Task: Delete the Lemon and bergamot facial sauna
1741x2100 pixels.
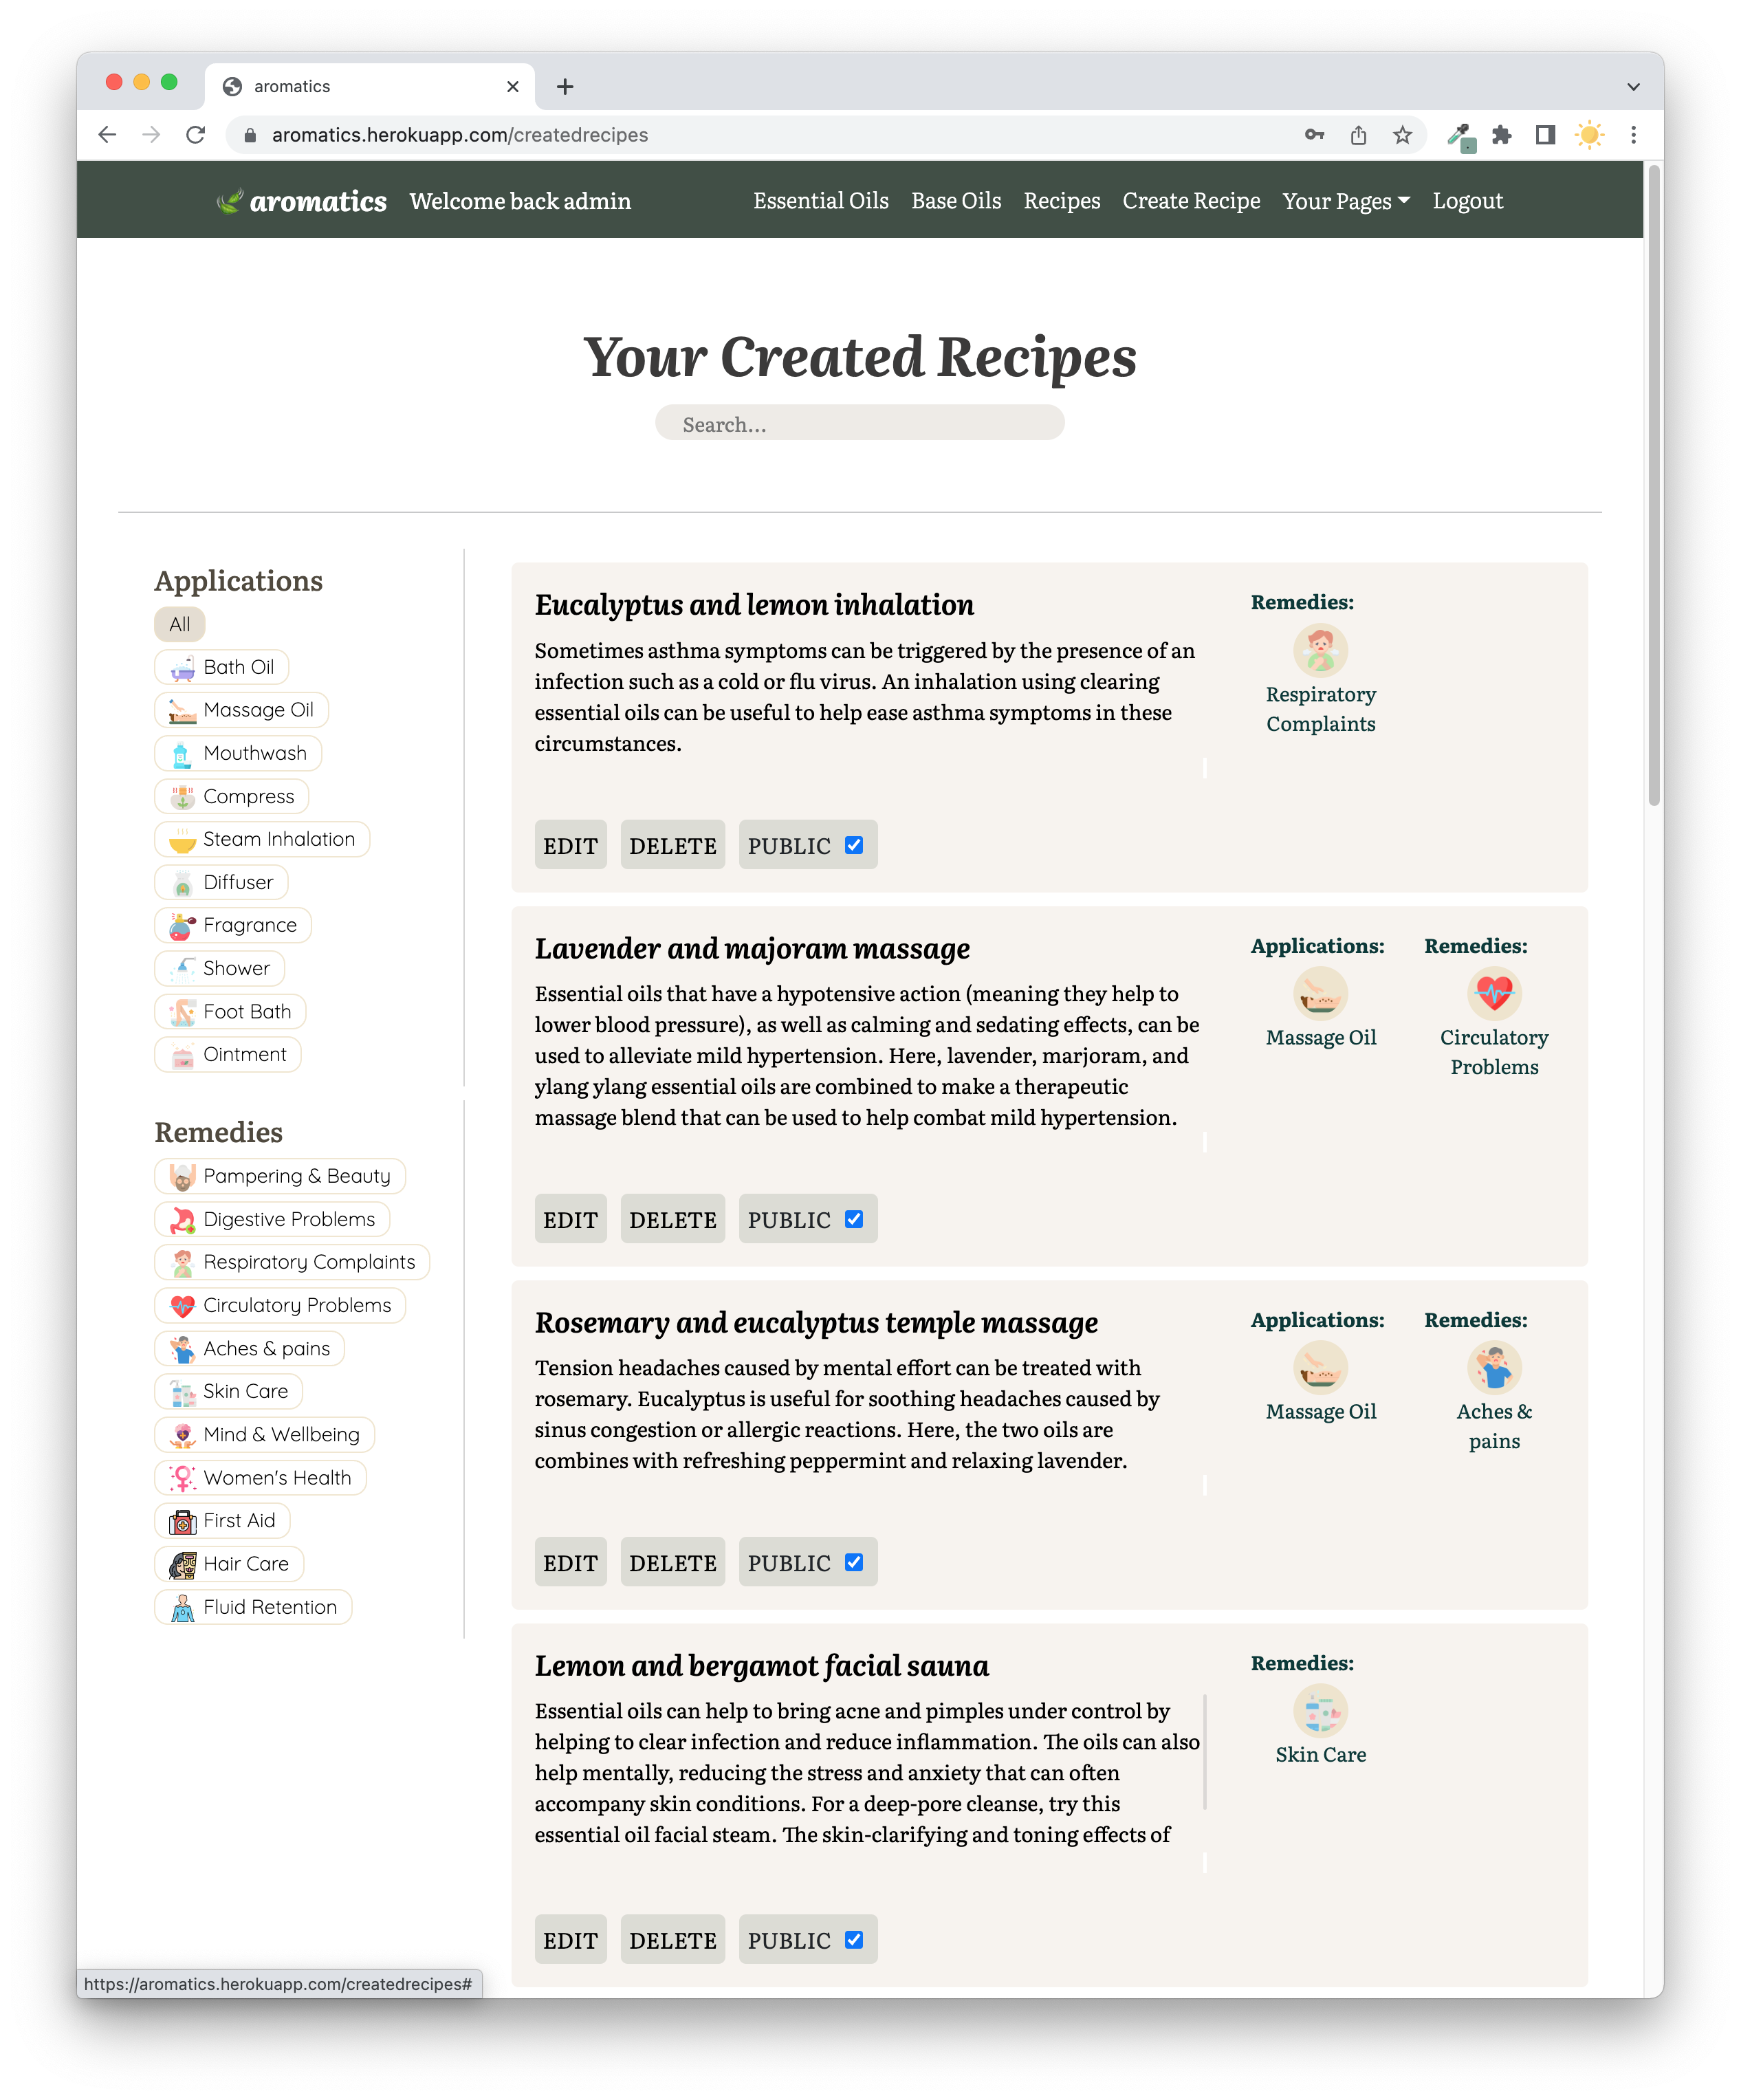Action: 672,1940
